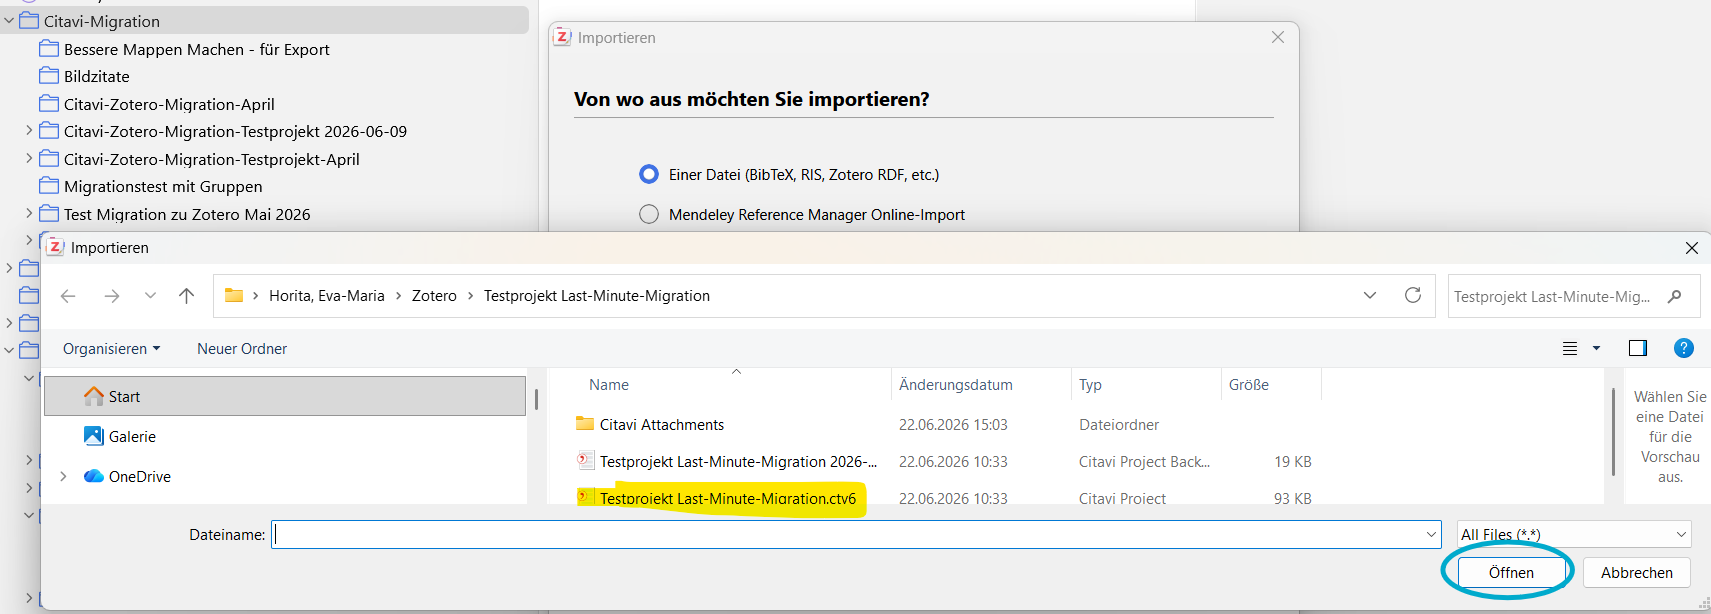Expand Citavi-Zotero-Migration-Testprojekt-April collection
Screen dimensions: 1711x614
29,158
